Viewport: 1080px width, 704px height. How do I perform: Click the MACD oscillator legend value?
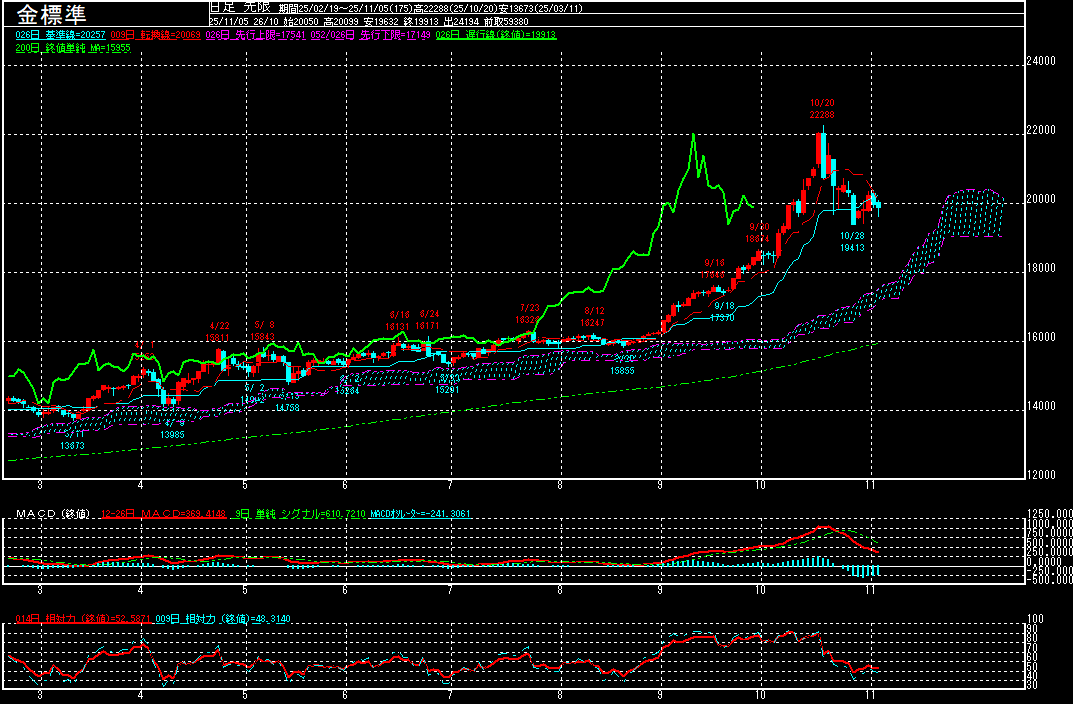coord(420,514)
